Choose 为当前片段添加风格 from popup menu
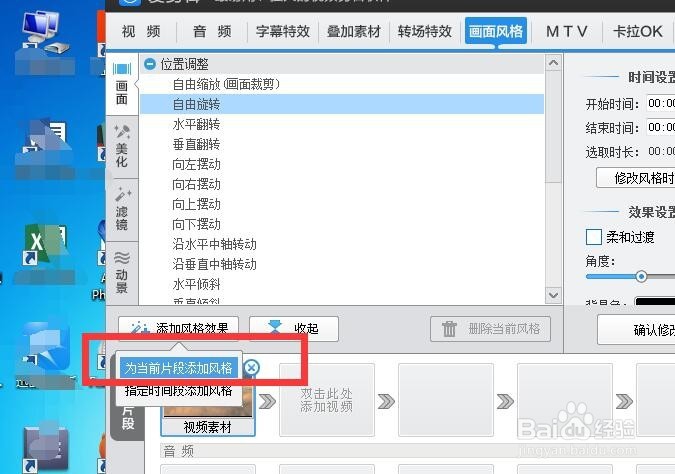The image size is (675, 474). [179, 368]
